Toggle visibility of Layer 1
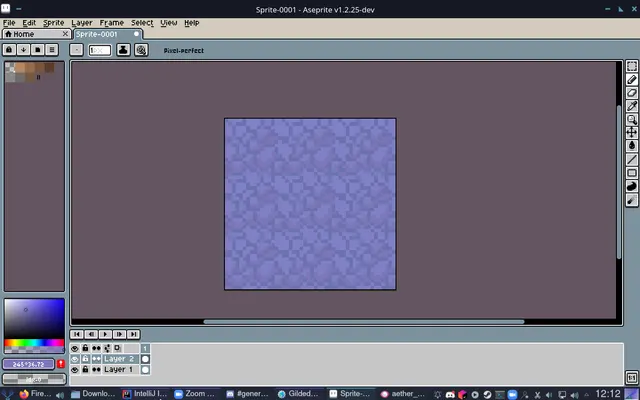Viewport: 640px width, 400px height. [74, 370]
